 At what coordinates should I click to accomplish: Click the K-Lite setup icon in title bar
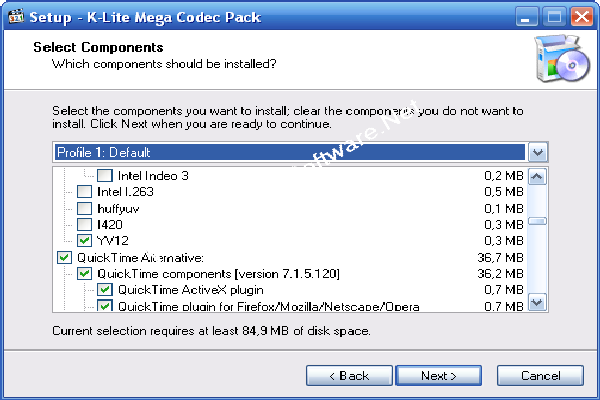(x=16, y=16)
